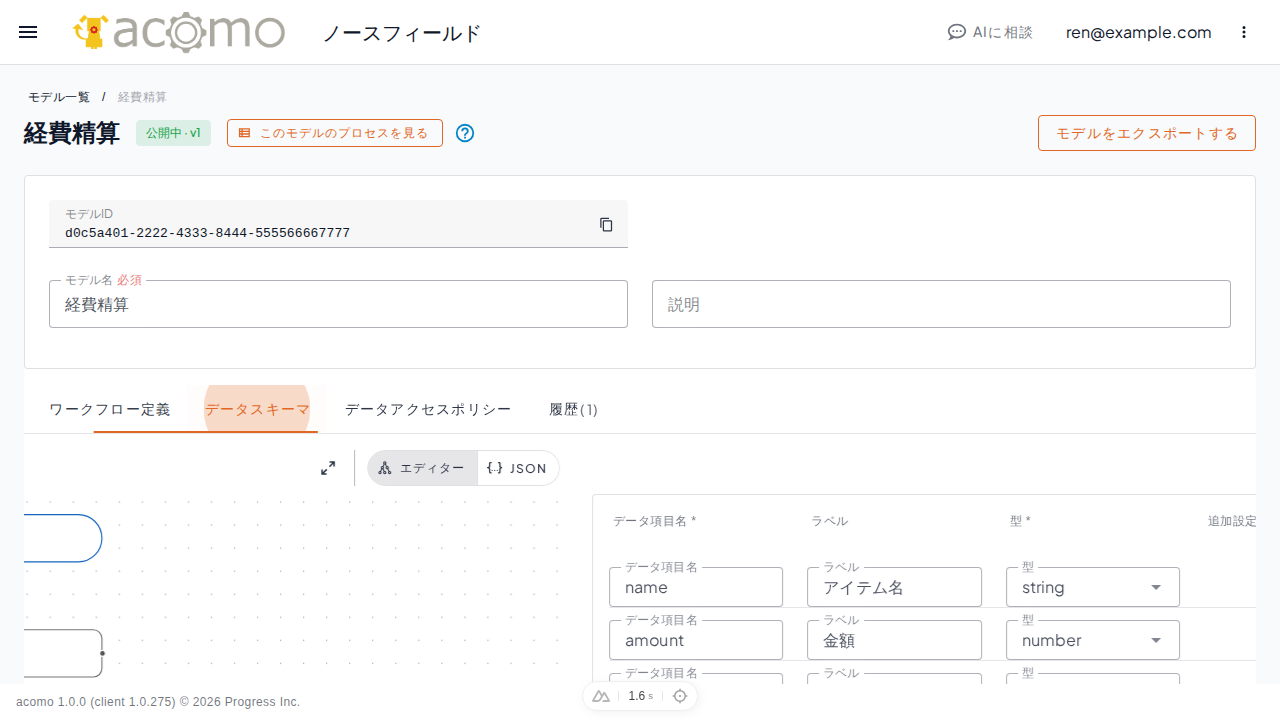This screenshot has width=1280, height=720.
Task: Click the モデル名 input field
Action: 338,304
